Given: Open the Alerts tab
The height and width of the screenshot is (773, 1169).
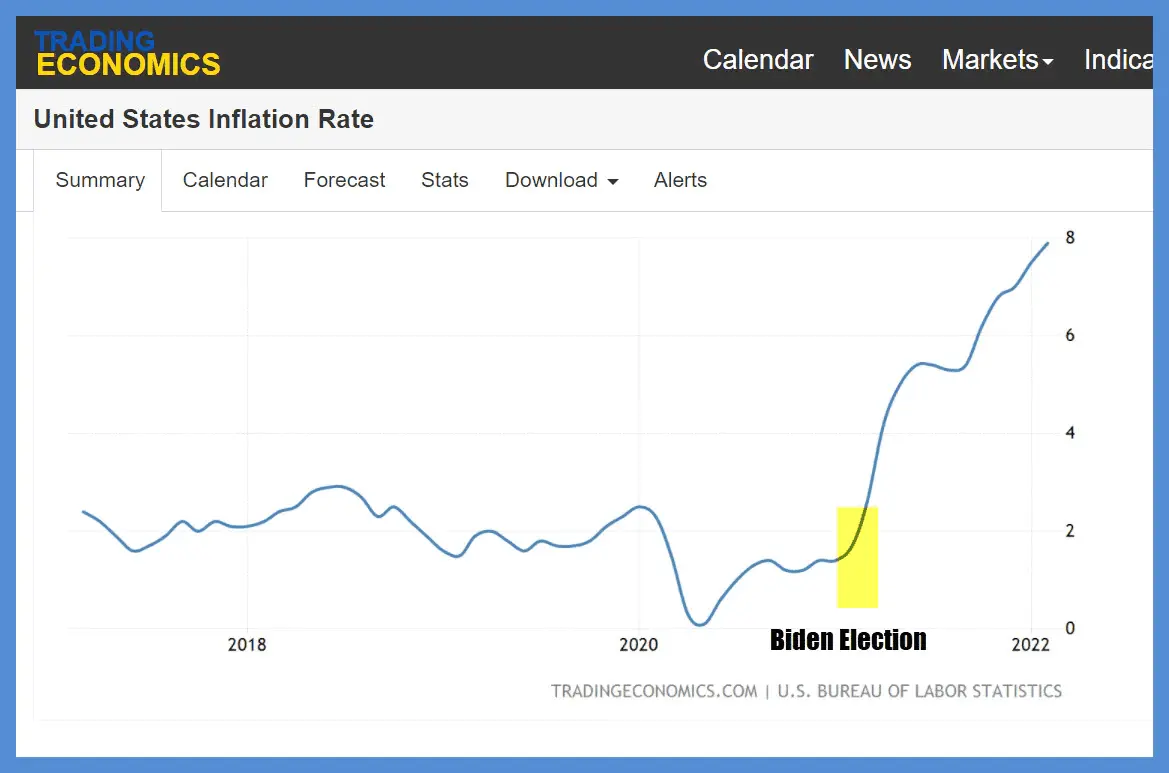Looking at the screenshot, I should 680,180.
